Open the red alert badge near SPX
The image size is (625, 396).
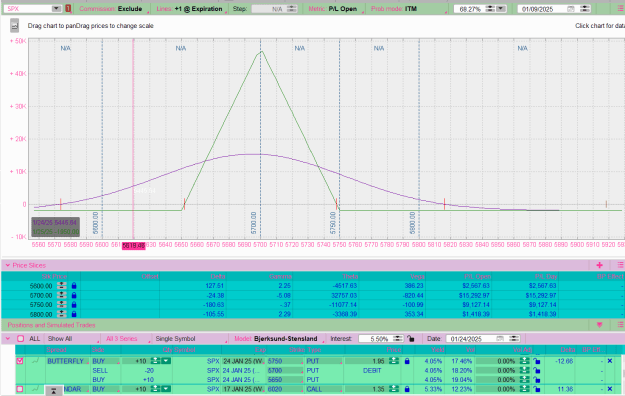pos(68,8)
